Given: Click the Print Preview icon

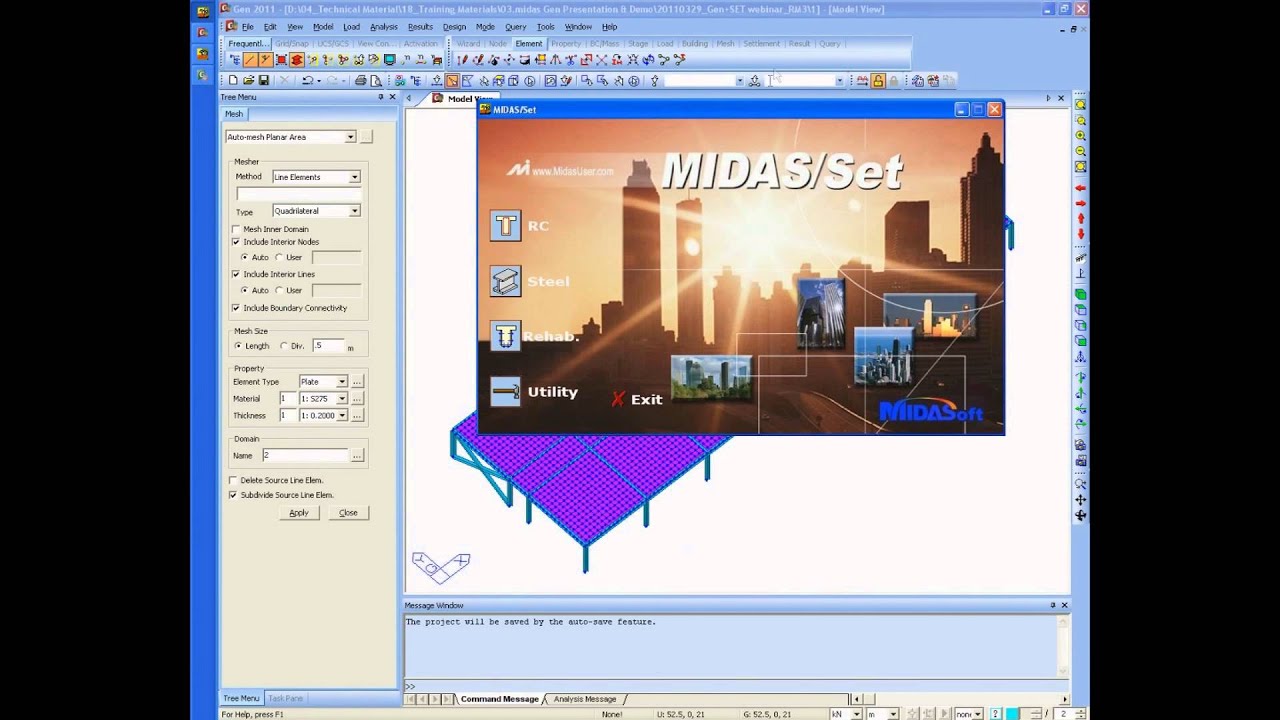Looking at the screenshot, I should click(x=376, y=80).
